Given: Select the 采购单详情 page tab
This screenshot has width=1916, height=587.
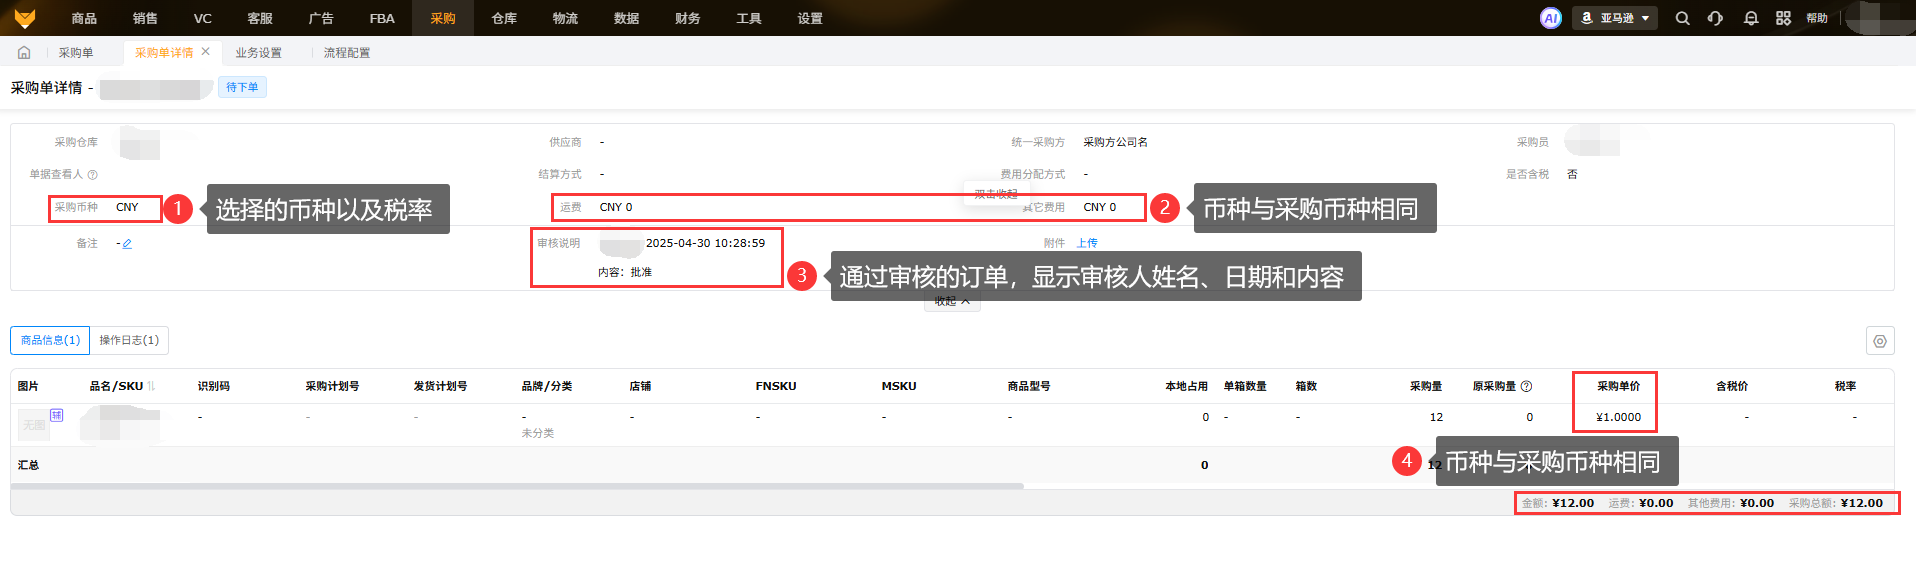Looking at the screenshot, I should (x=164, y=53).
